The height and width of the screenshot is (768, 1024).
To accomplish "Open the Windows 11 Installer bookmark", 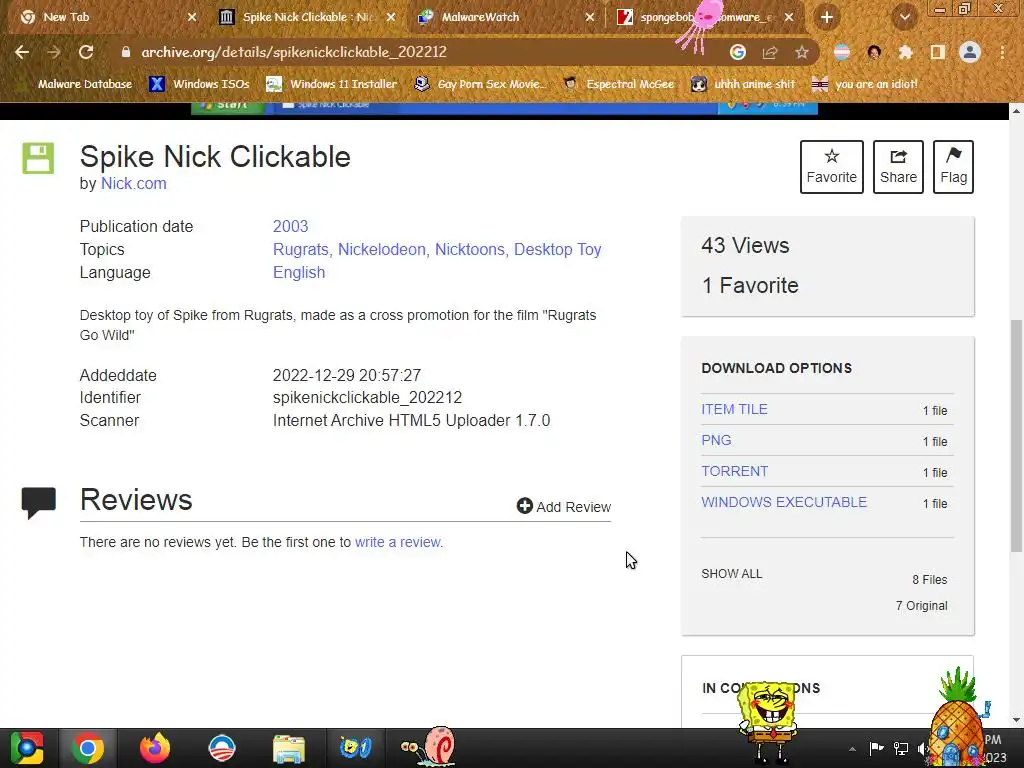I will 332,84.
